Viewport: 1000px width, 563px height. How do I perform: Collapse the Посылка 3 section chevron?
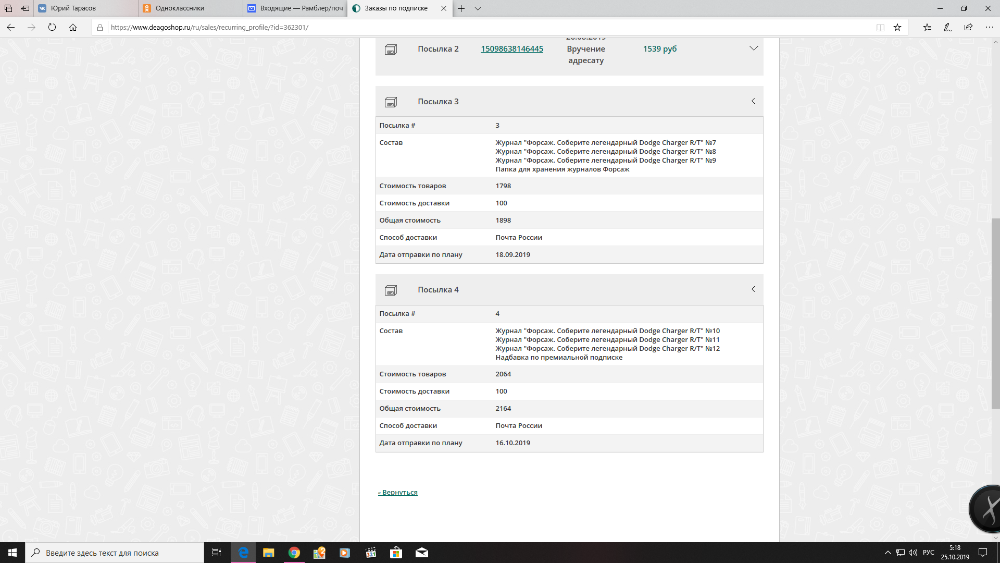pyautogui.click(x=752, y=101)
